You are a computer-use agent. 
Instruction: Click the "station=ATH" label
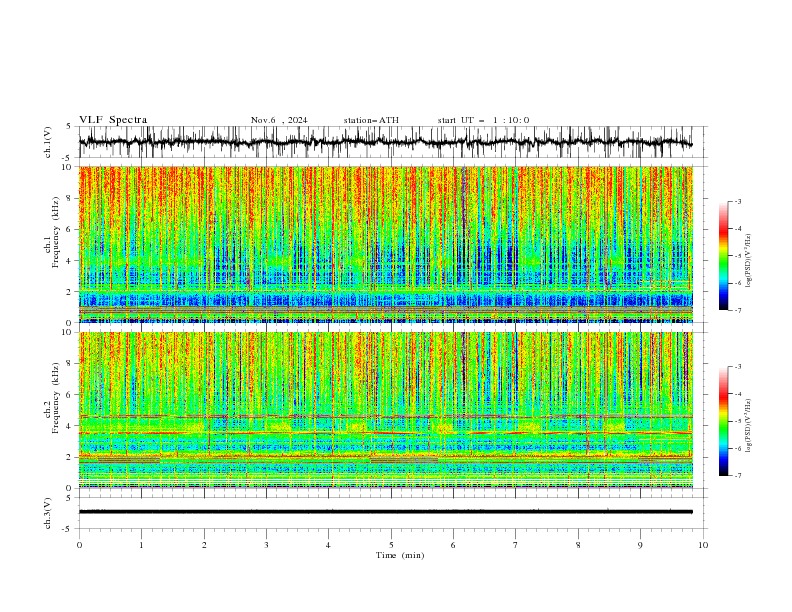[371, 120]
